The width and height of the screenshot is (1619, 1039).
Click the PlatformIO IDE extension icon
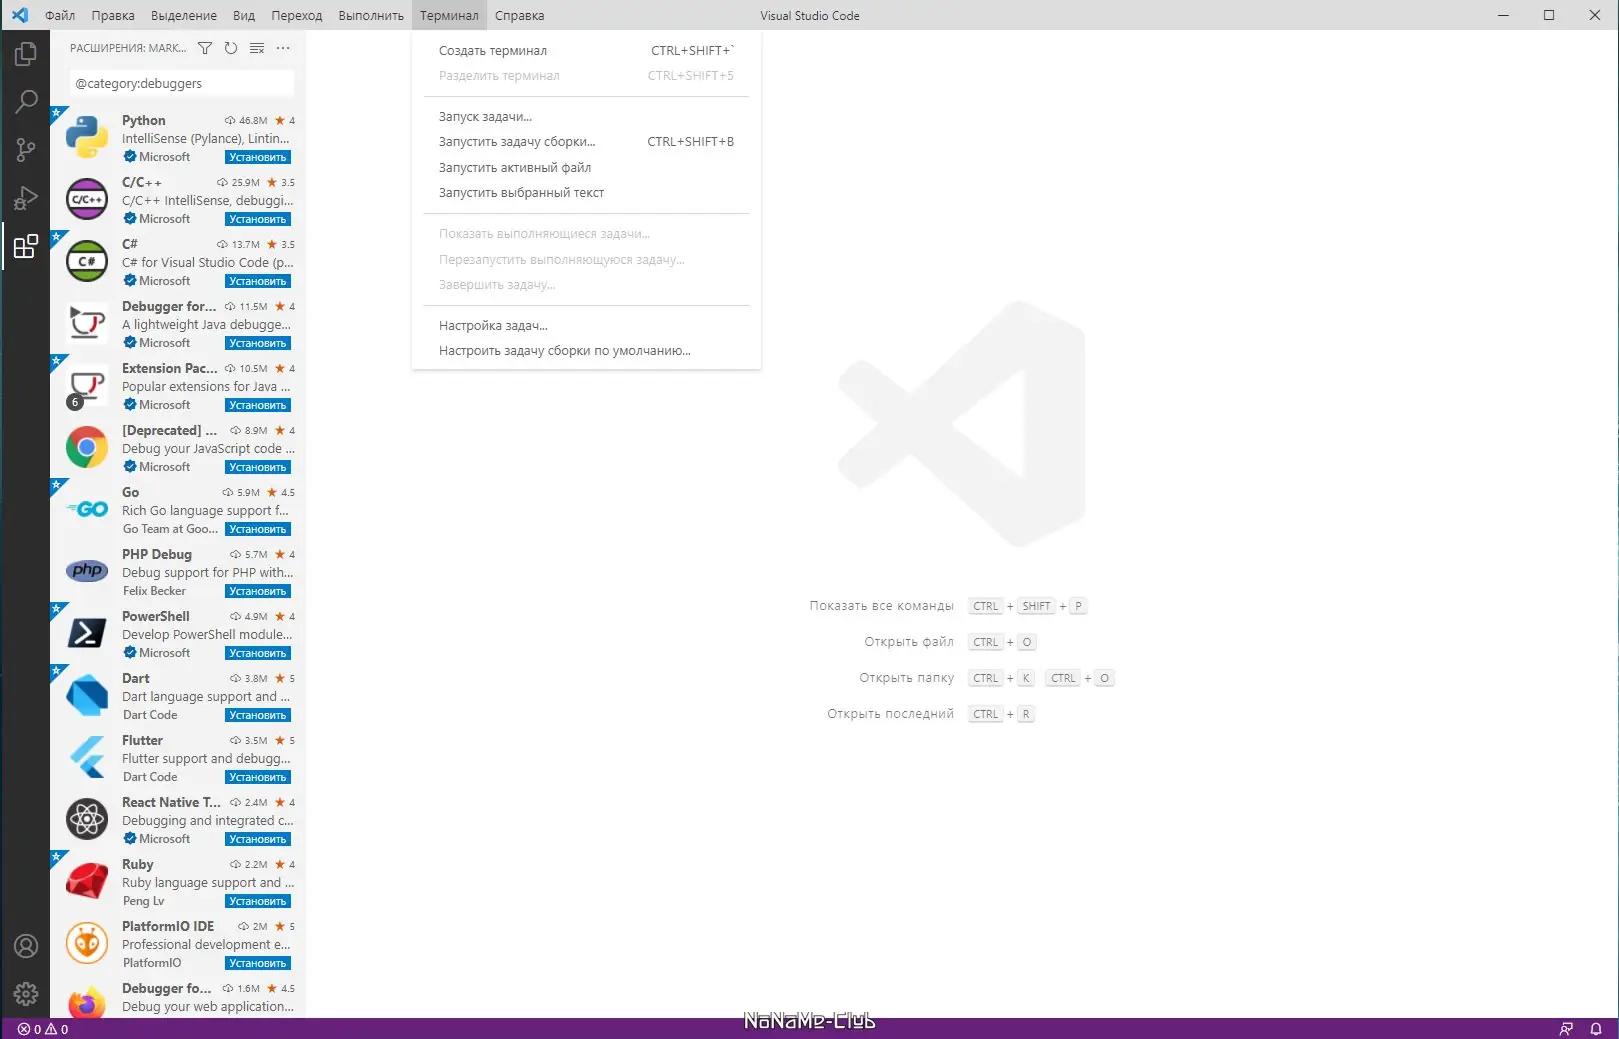pyautogui.click(x=87, y=944)
